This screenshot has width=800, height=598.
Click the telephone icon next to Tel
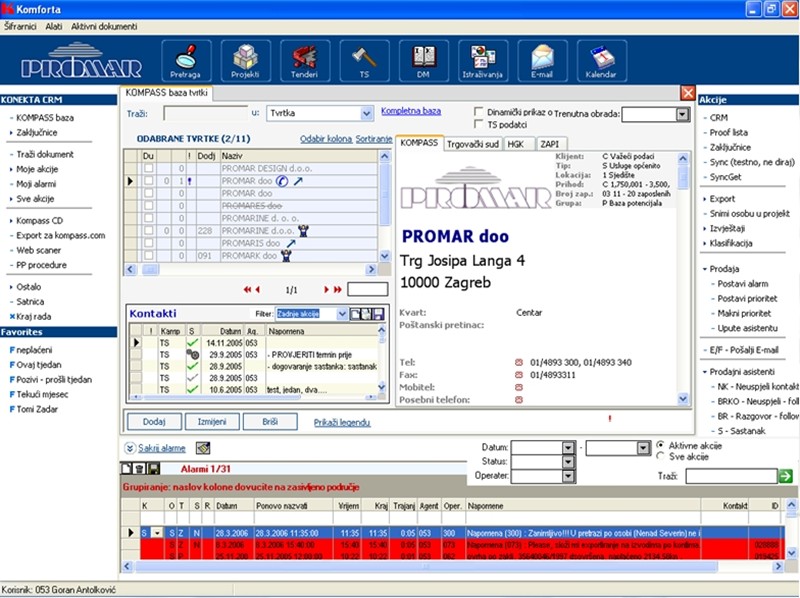click(519, 362)
